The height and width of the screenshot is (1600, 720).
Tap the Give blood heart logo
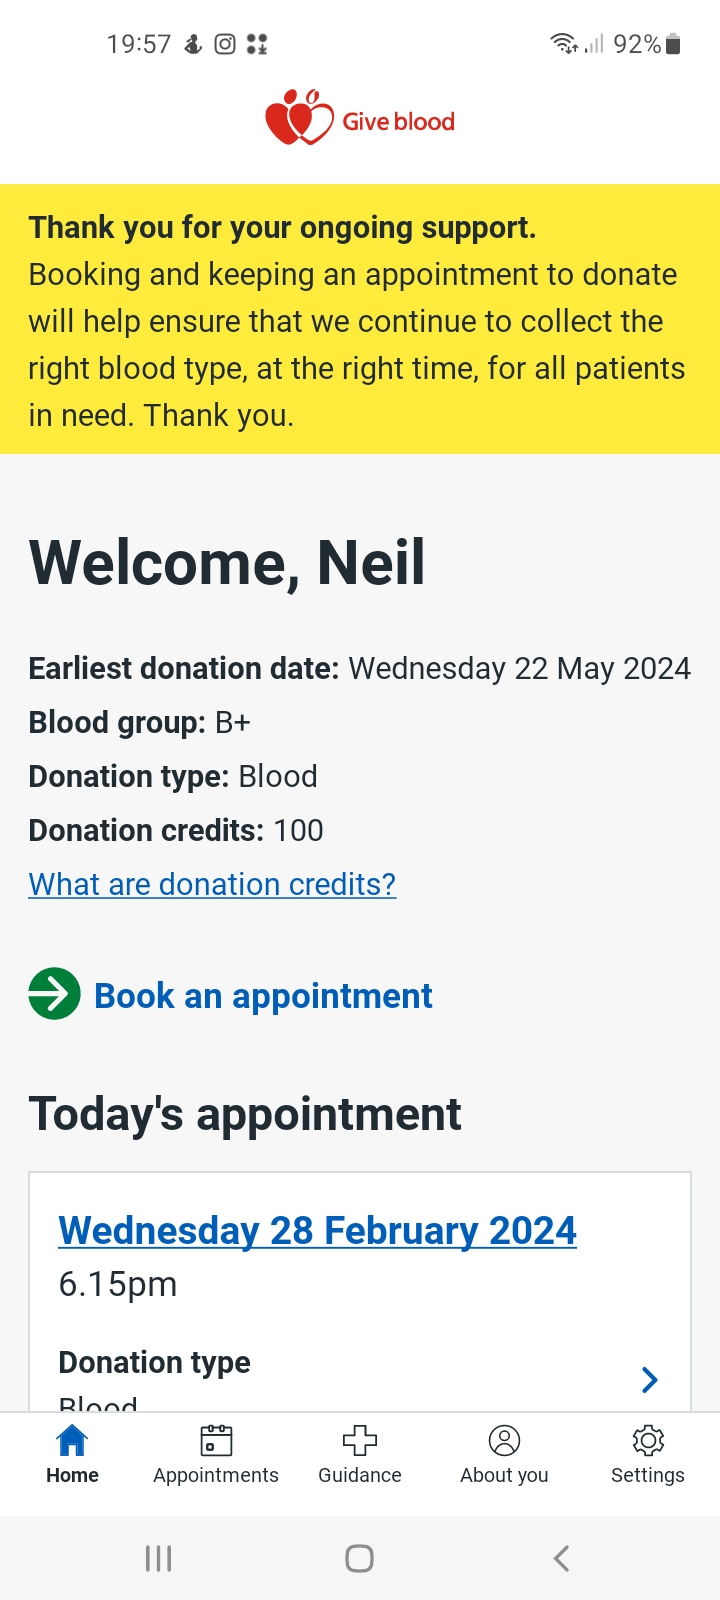tap(299, 119)
